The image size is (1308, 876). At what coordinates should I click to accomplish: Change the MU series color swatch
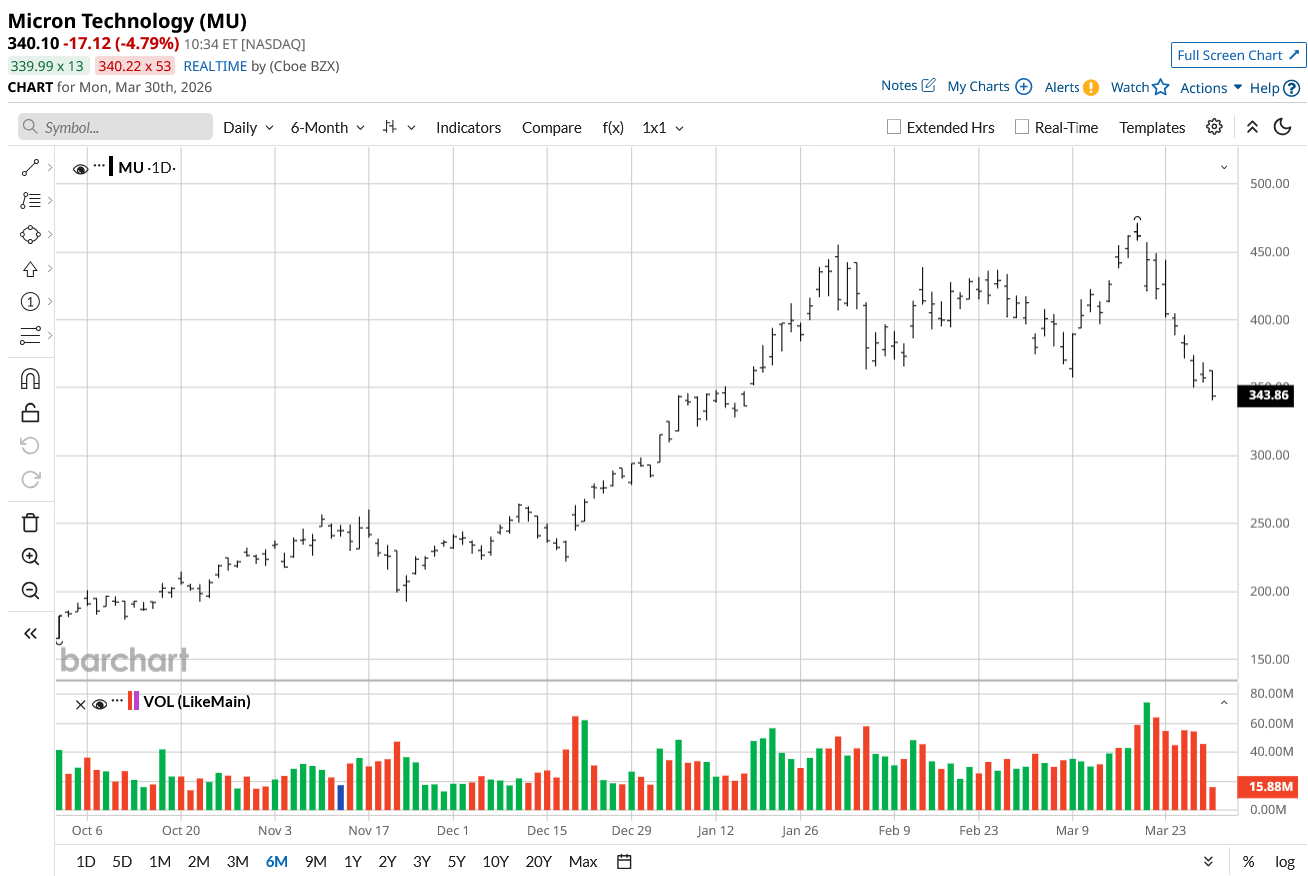111,167
